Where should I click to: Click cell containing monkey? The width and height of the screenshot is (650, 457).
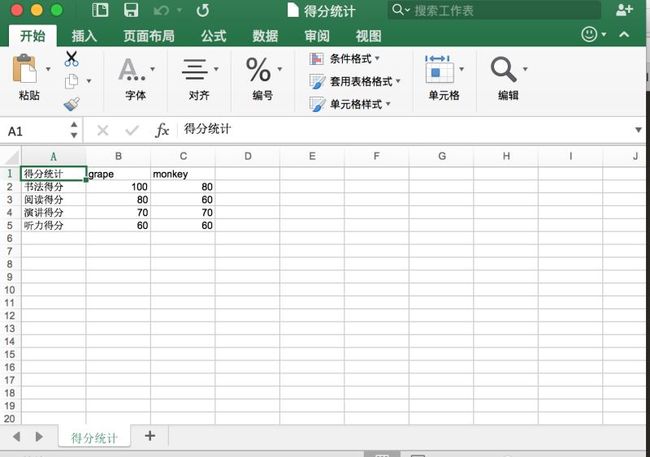[x=183, y=174]
